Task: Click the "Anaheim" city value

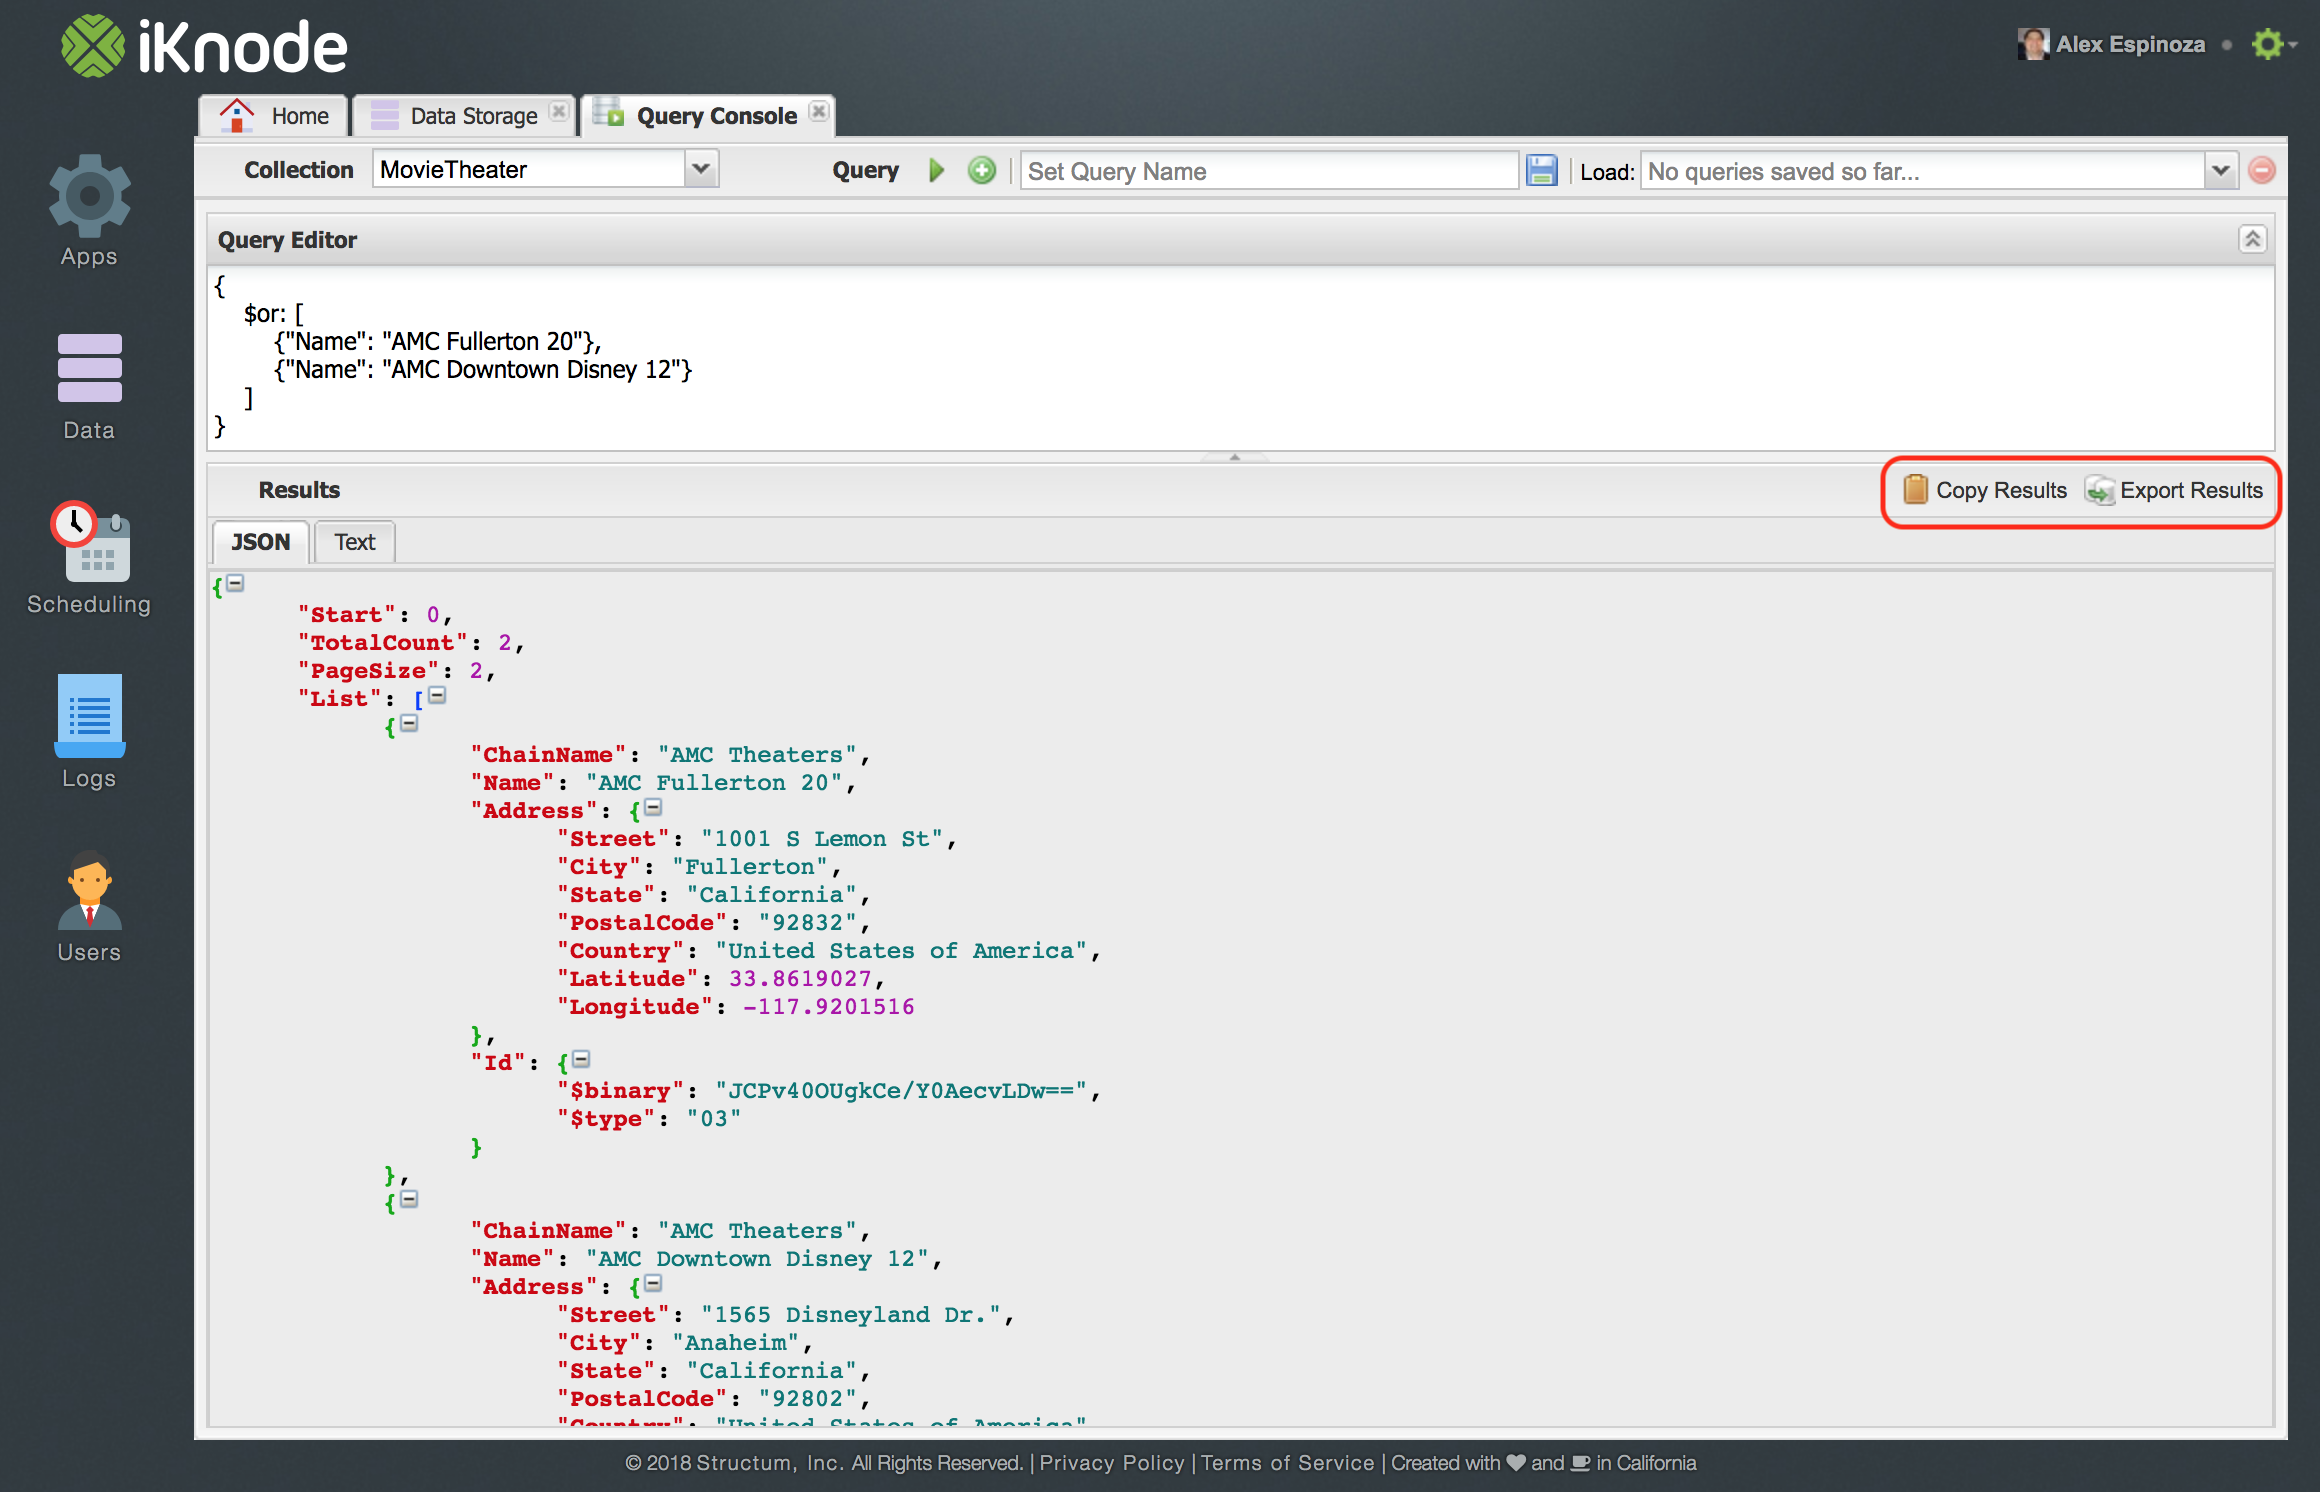Action: point(735,1342)
